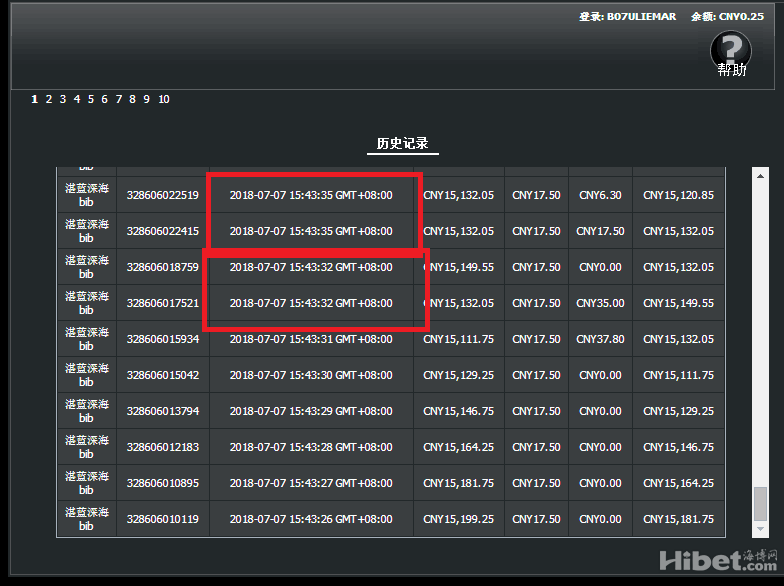
Task: Select the 历史记录 heading tab
Action: point(402,144)
